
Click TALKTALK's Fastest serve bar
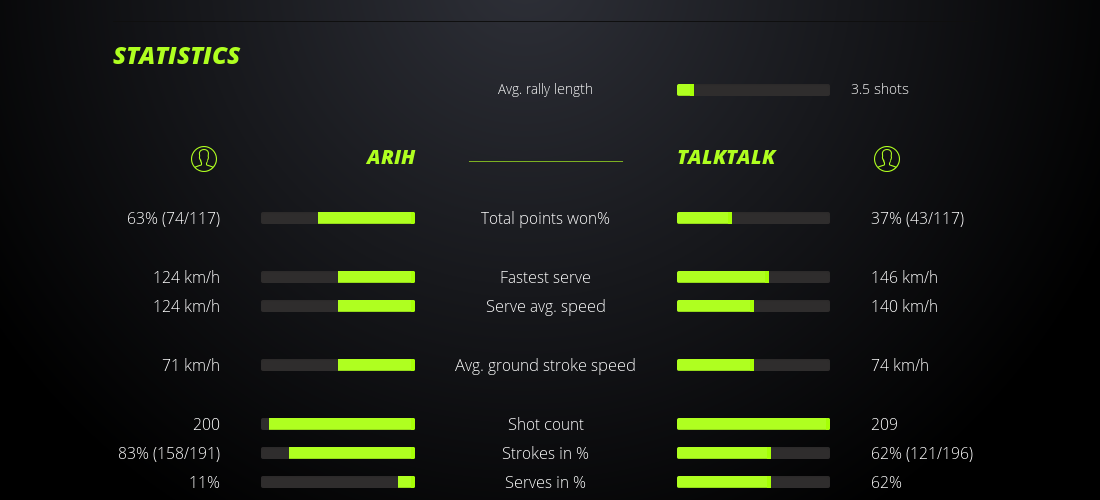click(753, 277)
